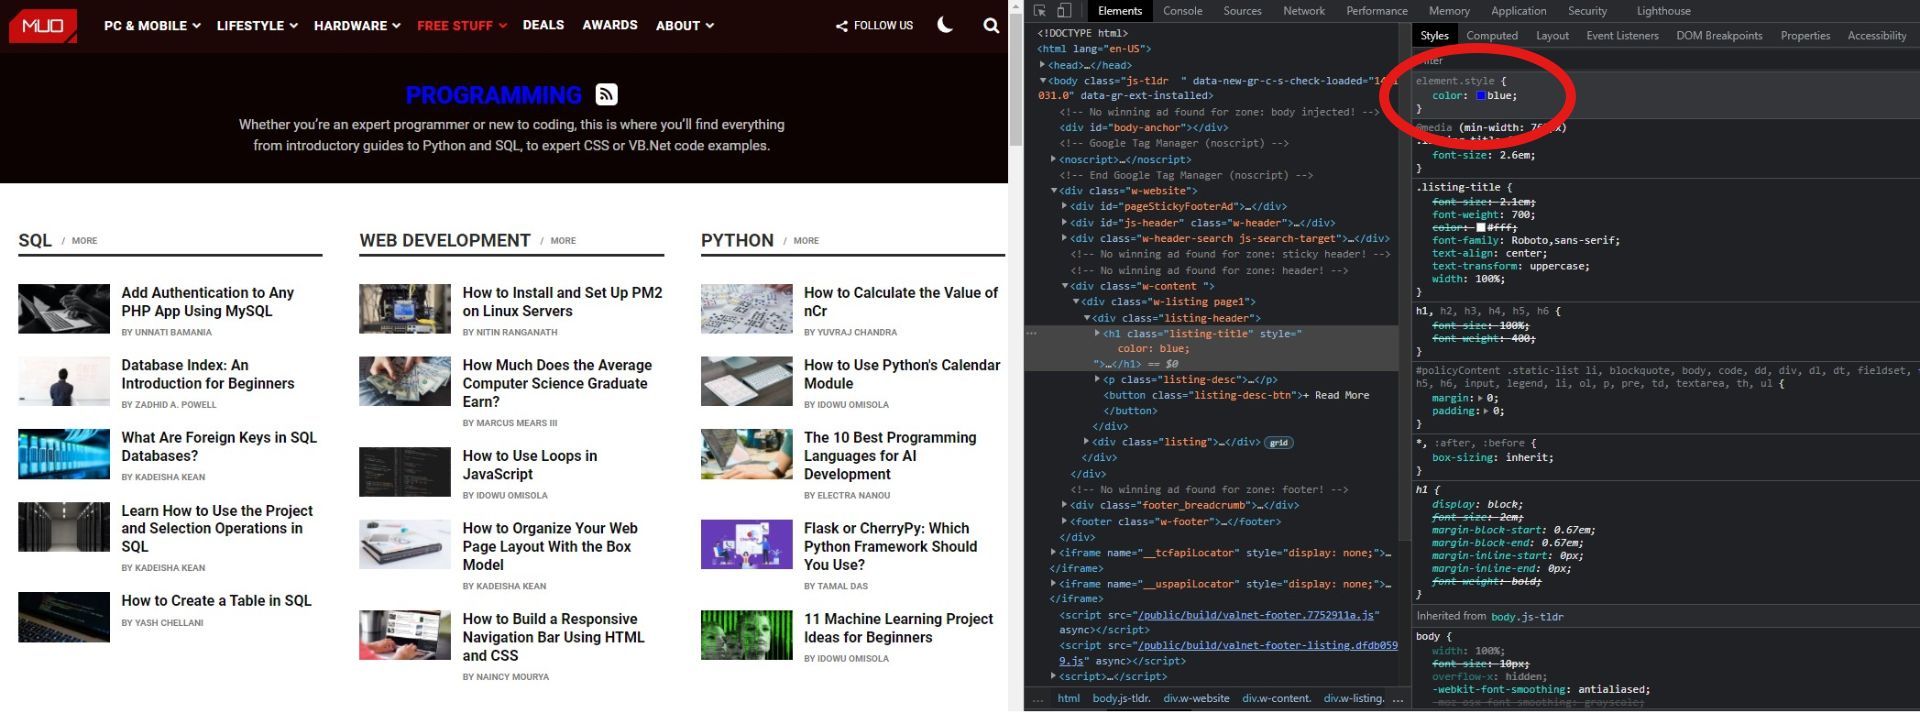
Task: Collapse the body.js-tldr element node
Action: click(x=1042, y=81)
